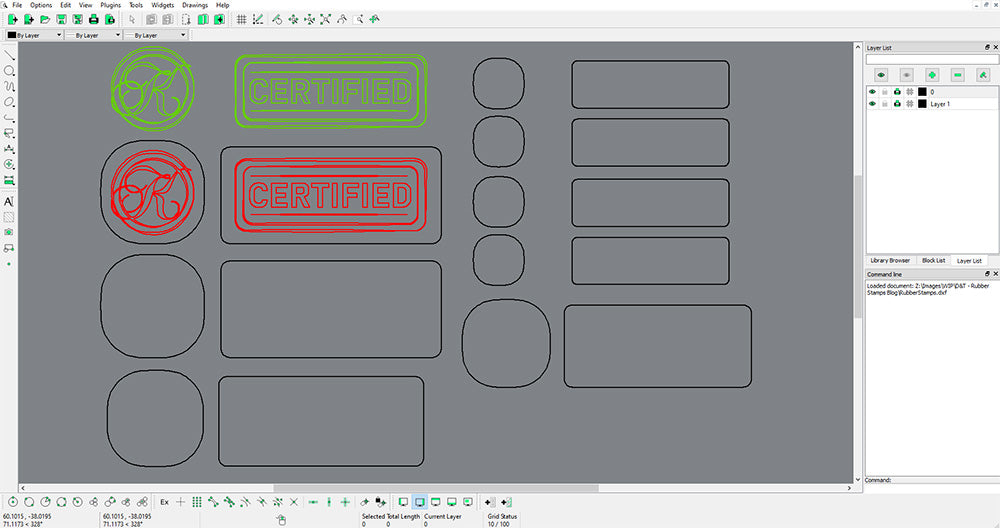
Task: Open the Plugins menu
Action: (x=110, y=5)
